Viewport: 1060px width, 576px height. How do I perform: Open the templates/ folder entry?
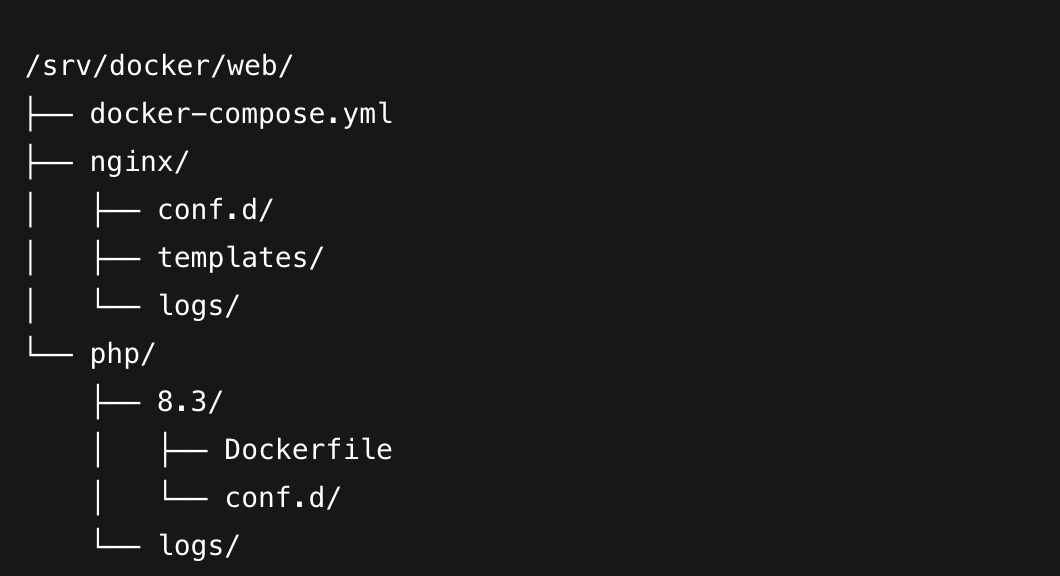tap(240, 258)
